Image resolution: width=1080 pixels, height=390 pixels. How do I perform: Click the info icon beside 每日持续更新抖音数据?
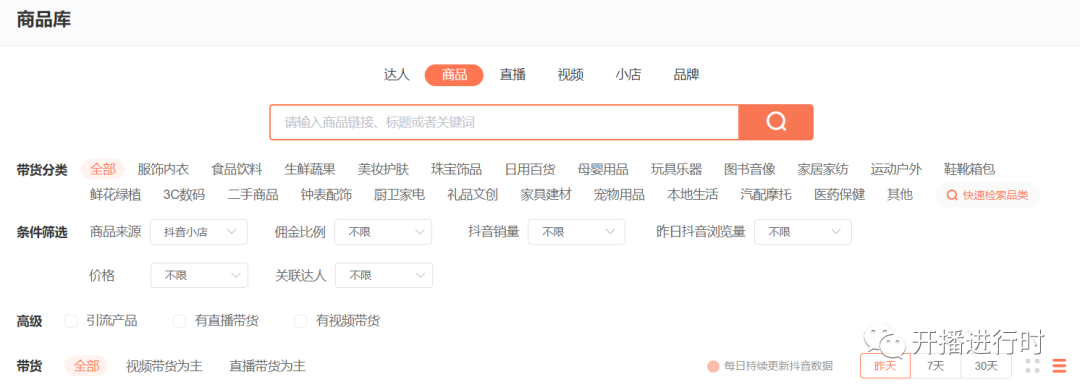pos(713,366)
